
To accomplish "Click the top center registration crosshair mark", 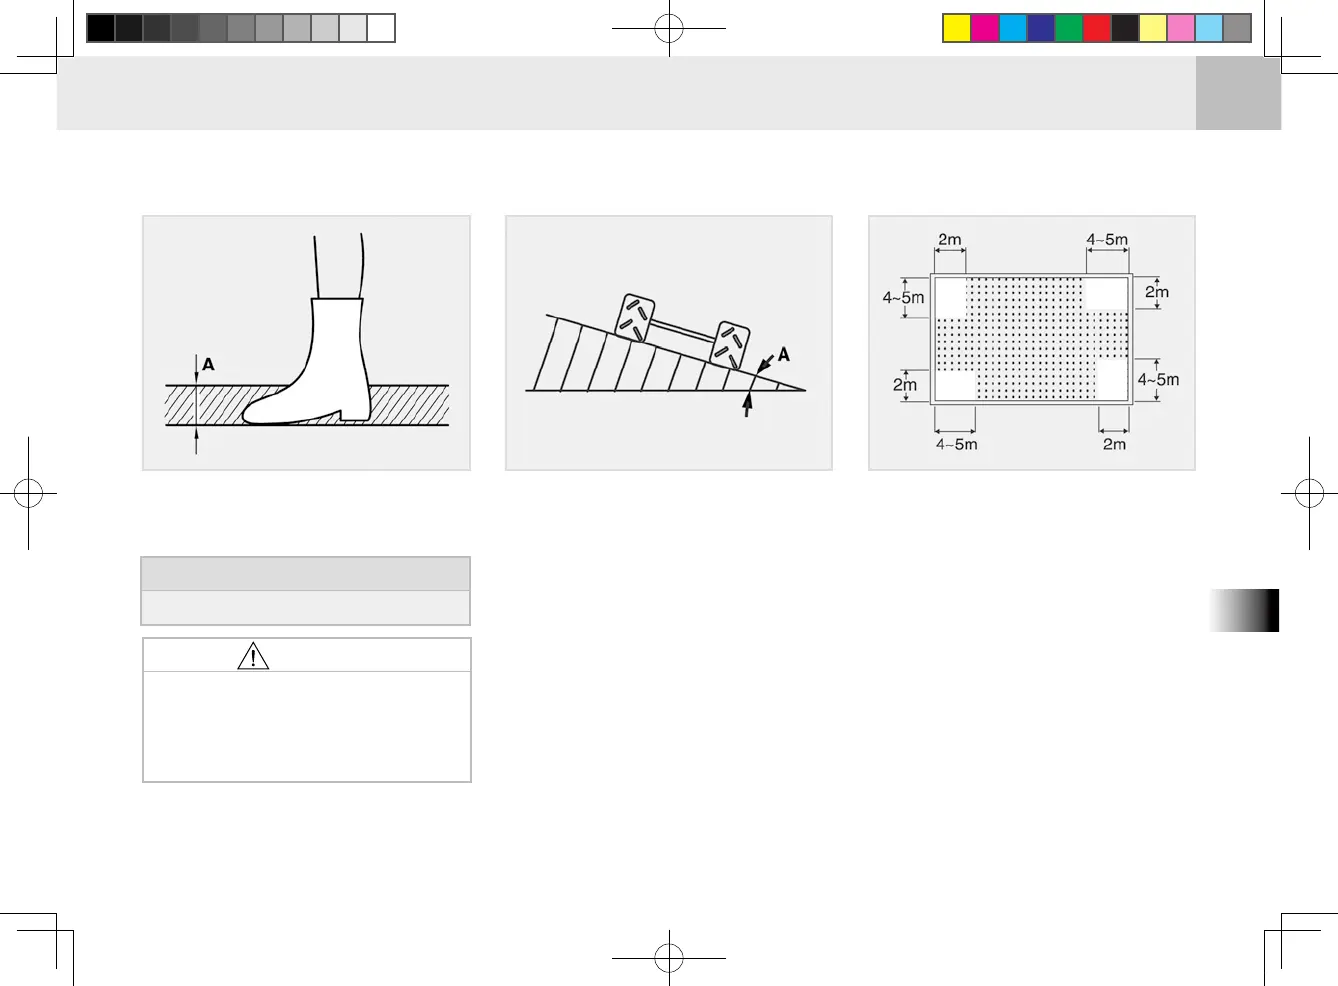I will (x=669, y=28).
